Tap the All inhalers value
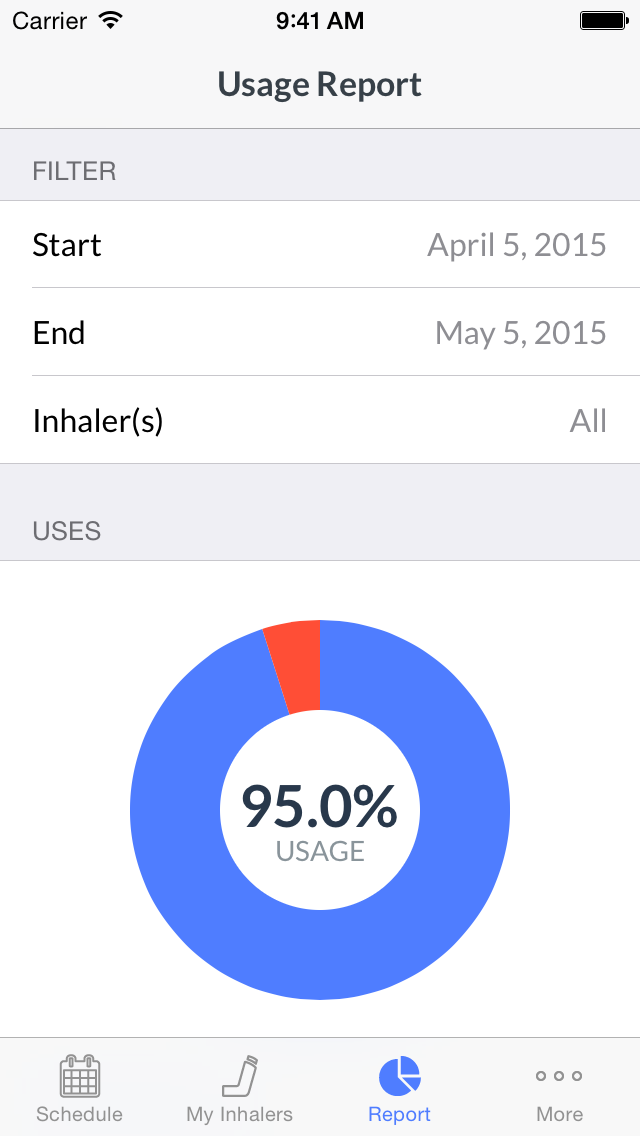The image size is (640, 1136). click(588, 421)
